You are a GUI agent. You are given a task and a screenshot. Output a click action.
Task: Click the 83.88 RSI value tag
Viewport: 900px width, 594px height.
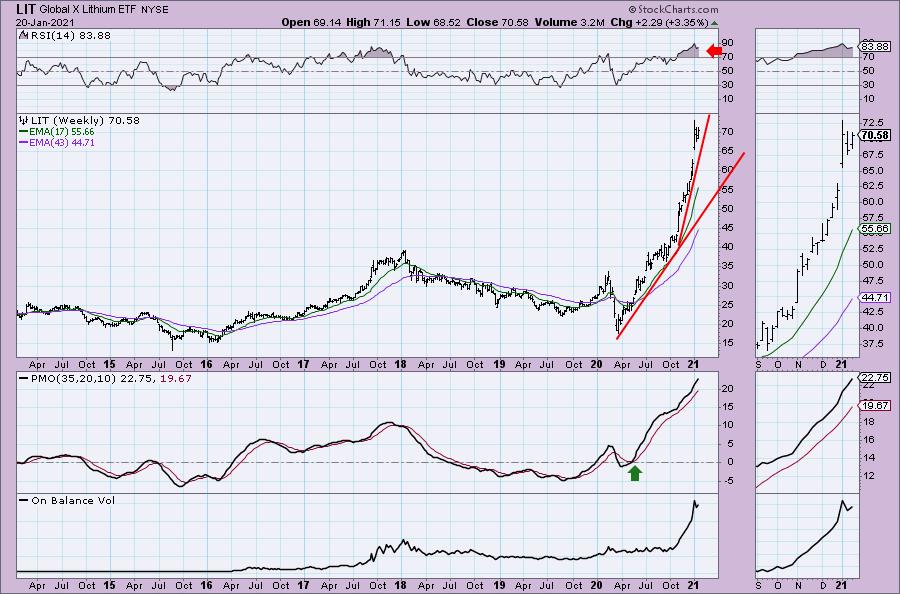click(x=875, y=46)
